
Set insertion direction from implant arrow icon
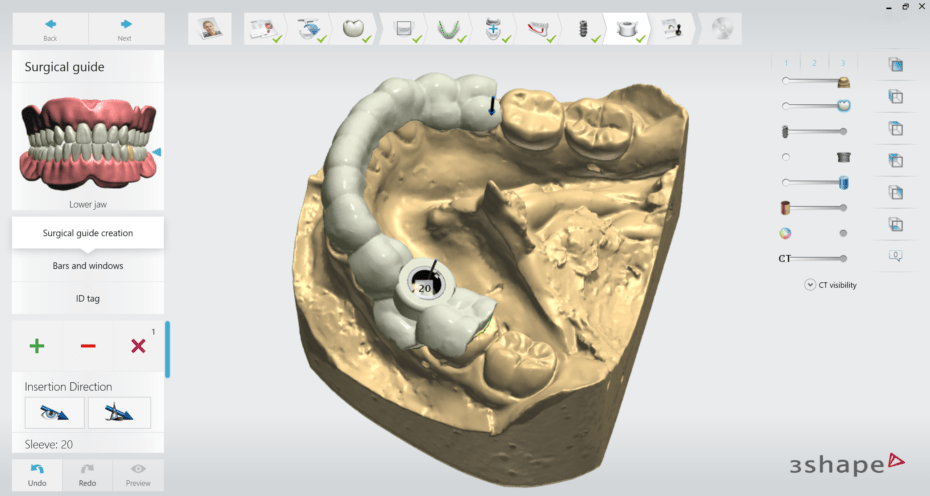(119, 412)
